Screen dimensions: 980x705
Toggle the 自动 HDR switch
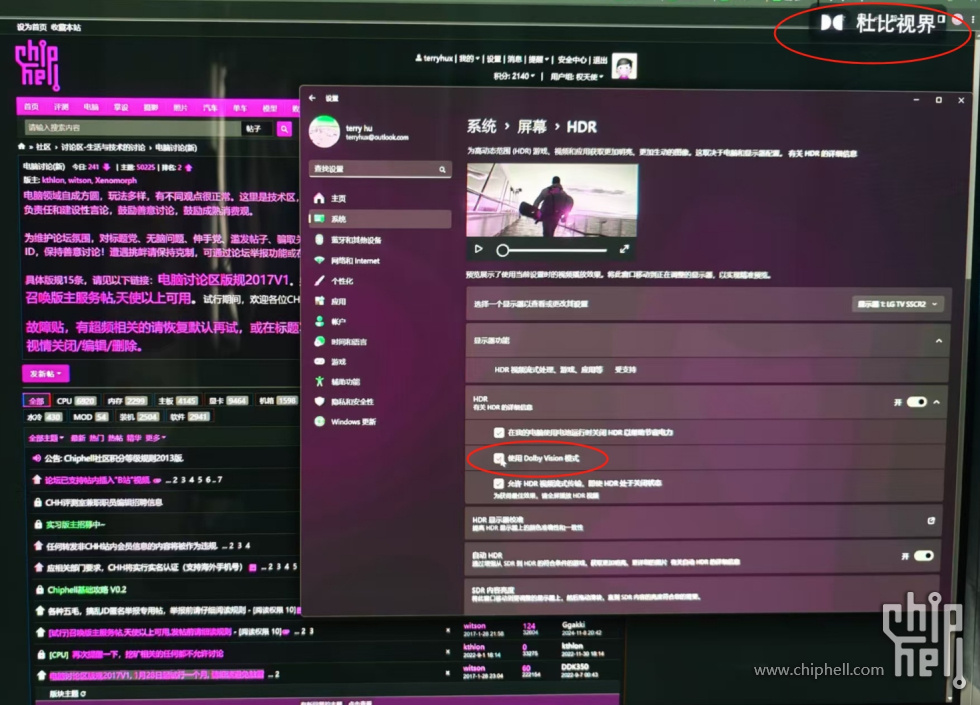click(x=923, y=556)
